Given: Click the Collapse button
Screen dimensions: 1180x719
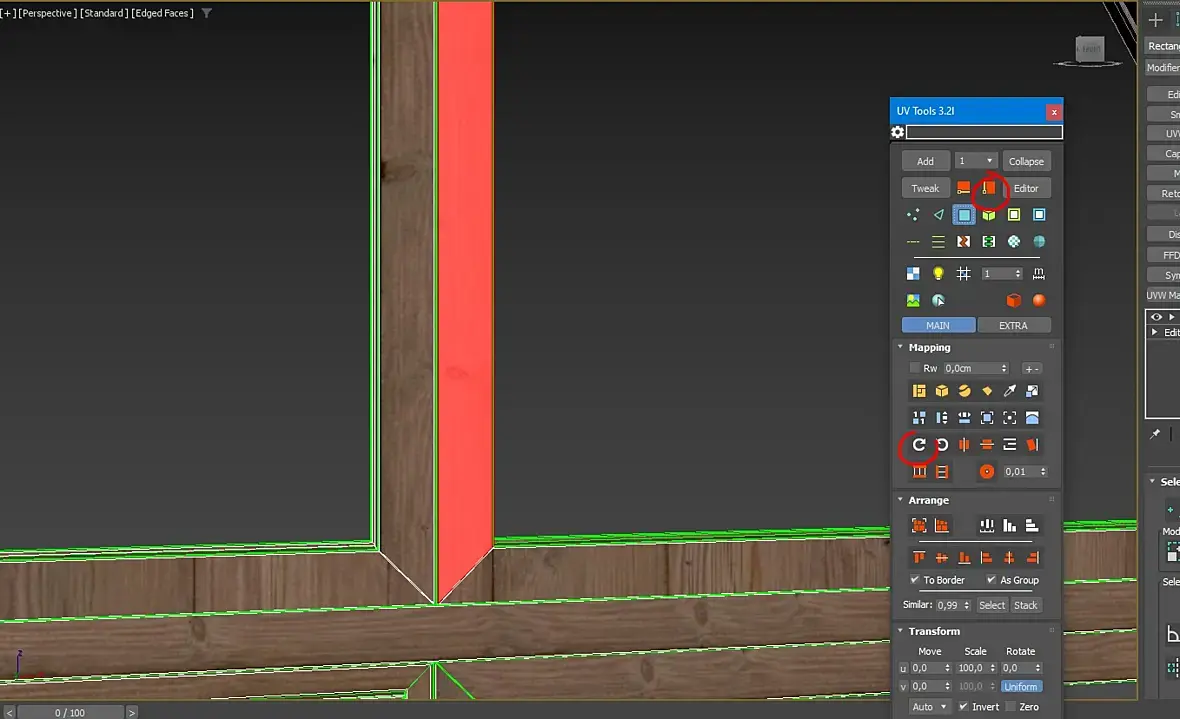Looking at the screenshot, I should coord(1026,161).
